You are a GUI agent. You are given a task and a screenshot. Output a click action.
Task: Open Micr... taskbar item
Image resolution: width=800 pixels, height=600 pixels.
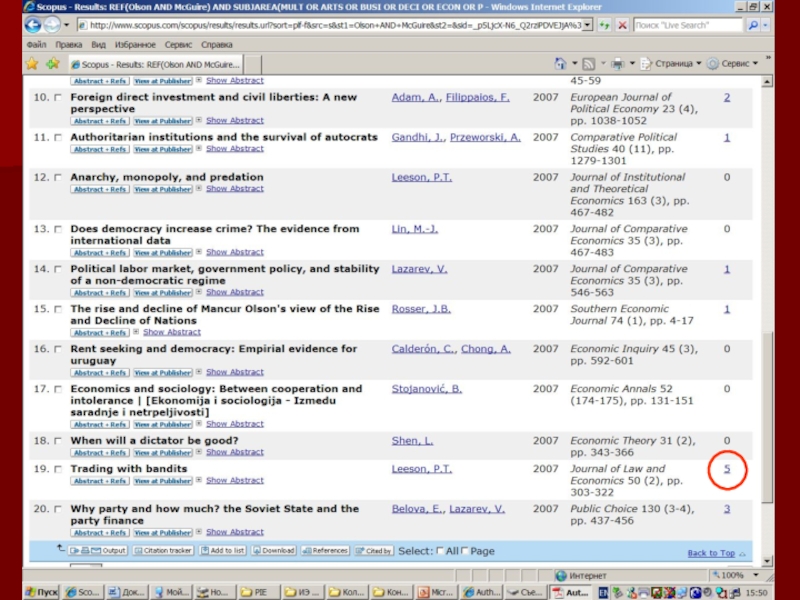pyautogui.click(x=437, y=592)
